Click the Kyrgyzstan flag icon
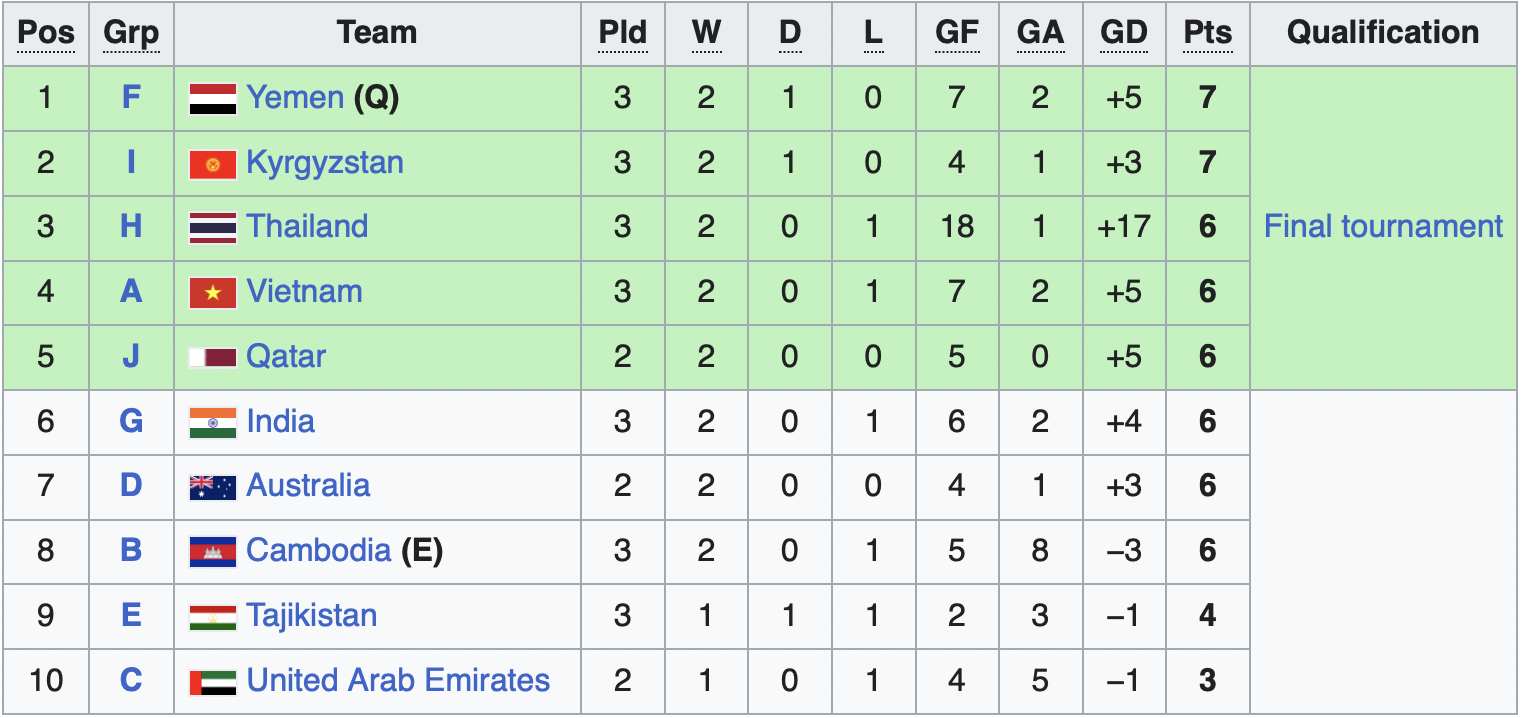This screenshot has width=1522, height=718. (213, 164)
